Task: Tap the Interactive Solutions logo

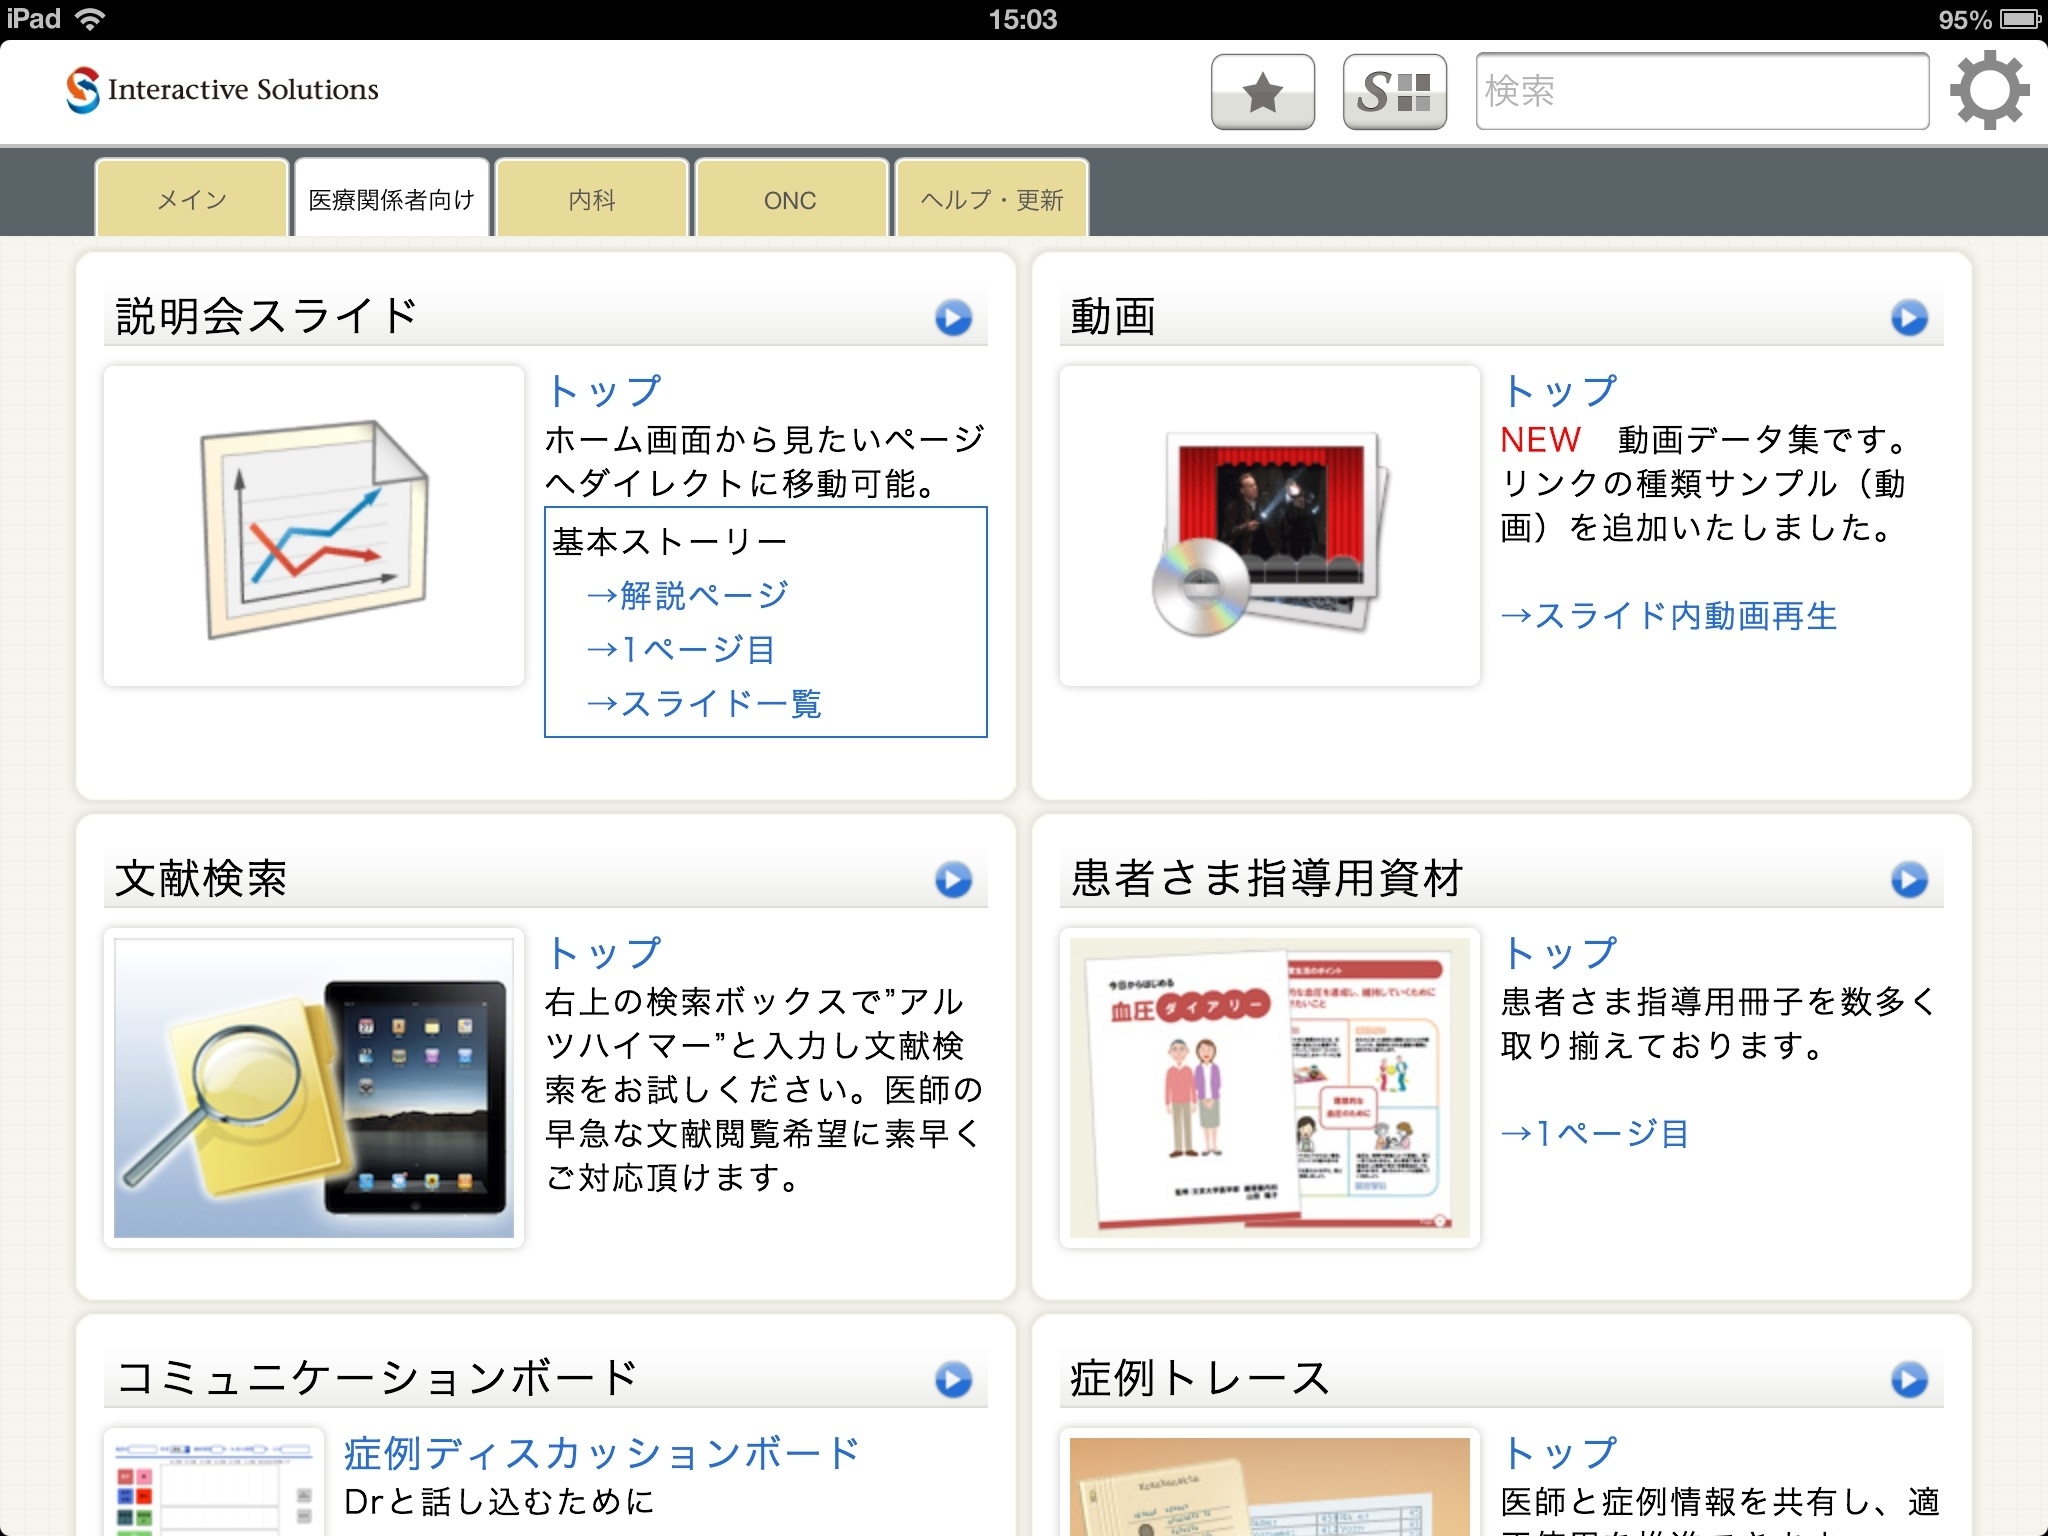Action: coord(222,90)
